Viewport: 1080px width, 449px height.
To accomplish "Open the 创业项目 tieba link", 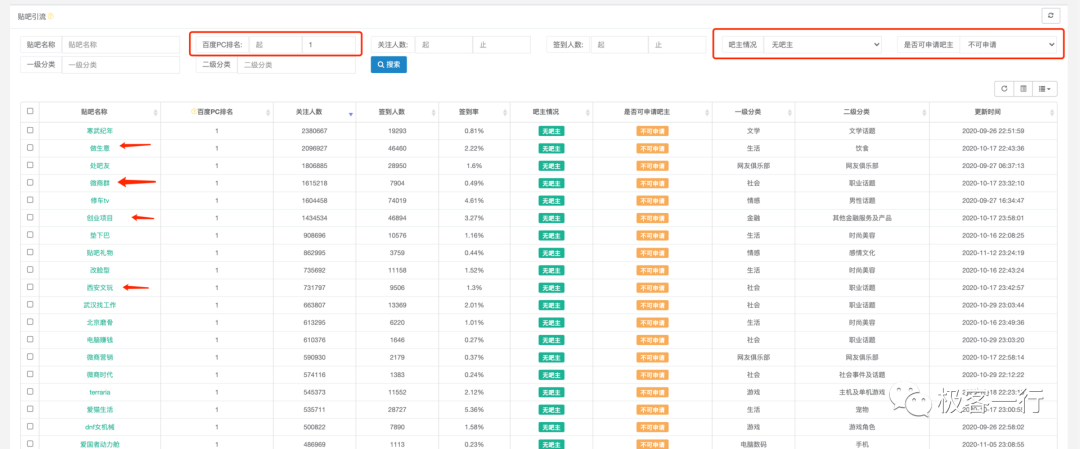I will [99, 218].
